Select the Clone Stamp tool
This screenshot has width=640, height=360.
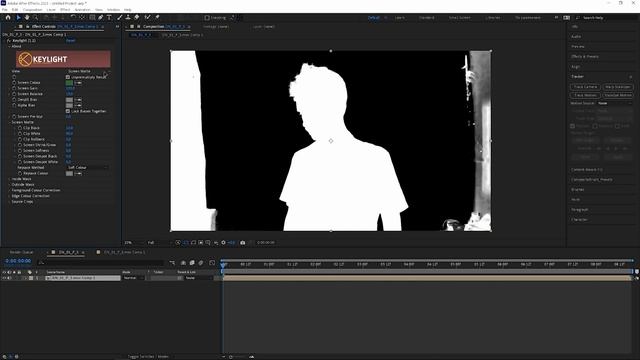(128, 18)
